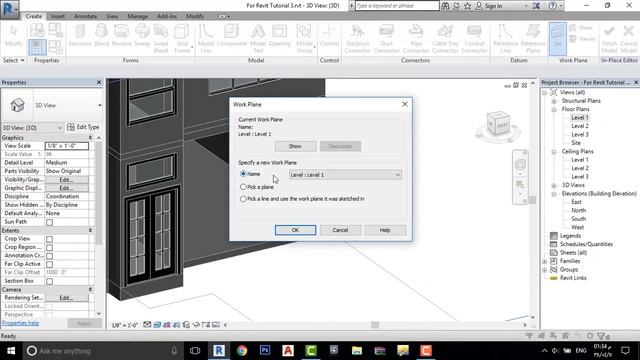Toggle the Crop Region Visible checkbox
The image size is (640, 360).
coord(49,247)
